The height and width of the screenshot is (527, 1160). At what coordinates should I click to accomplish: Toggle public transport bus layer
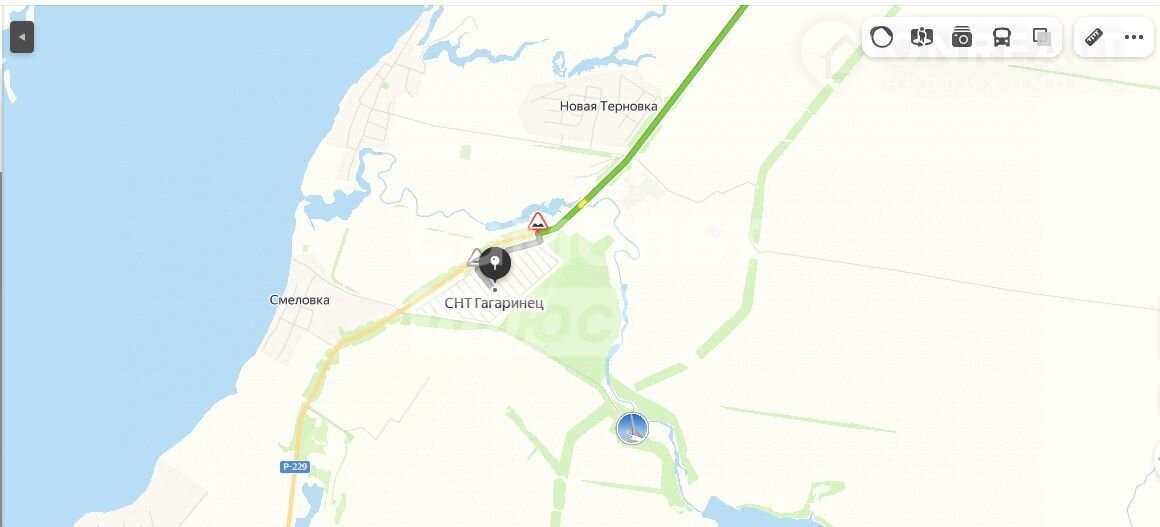point(1002,37)
